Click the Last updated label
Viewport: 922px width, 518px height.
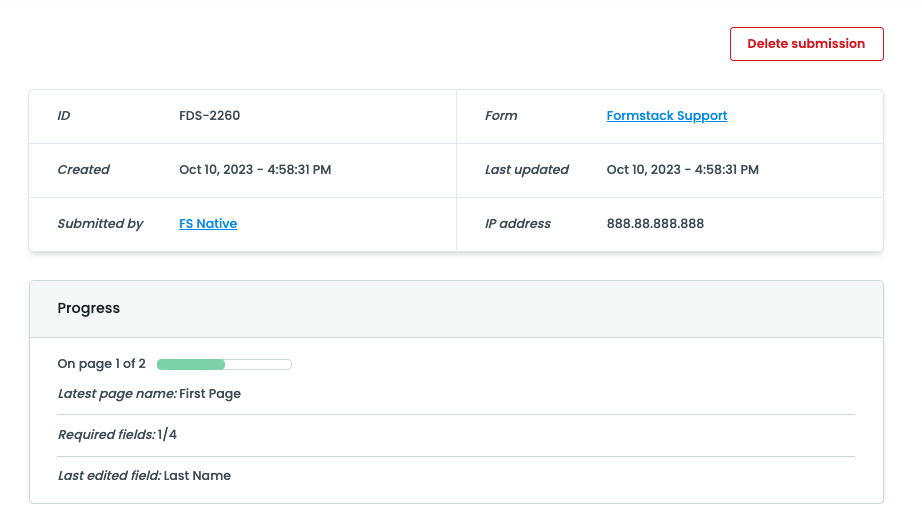click(527, 170)
